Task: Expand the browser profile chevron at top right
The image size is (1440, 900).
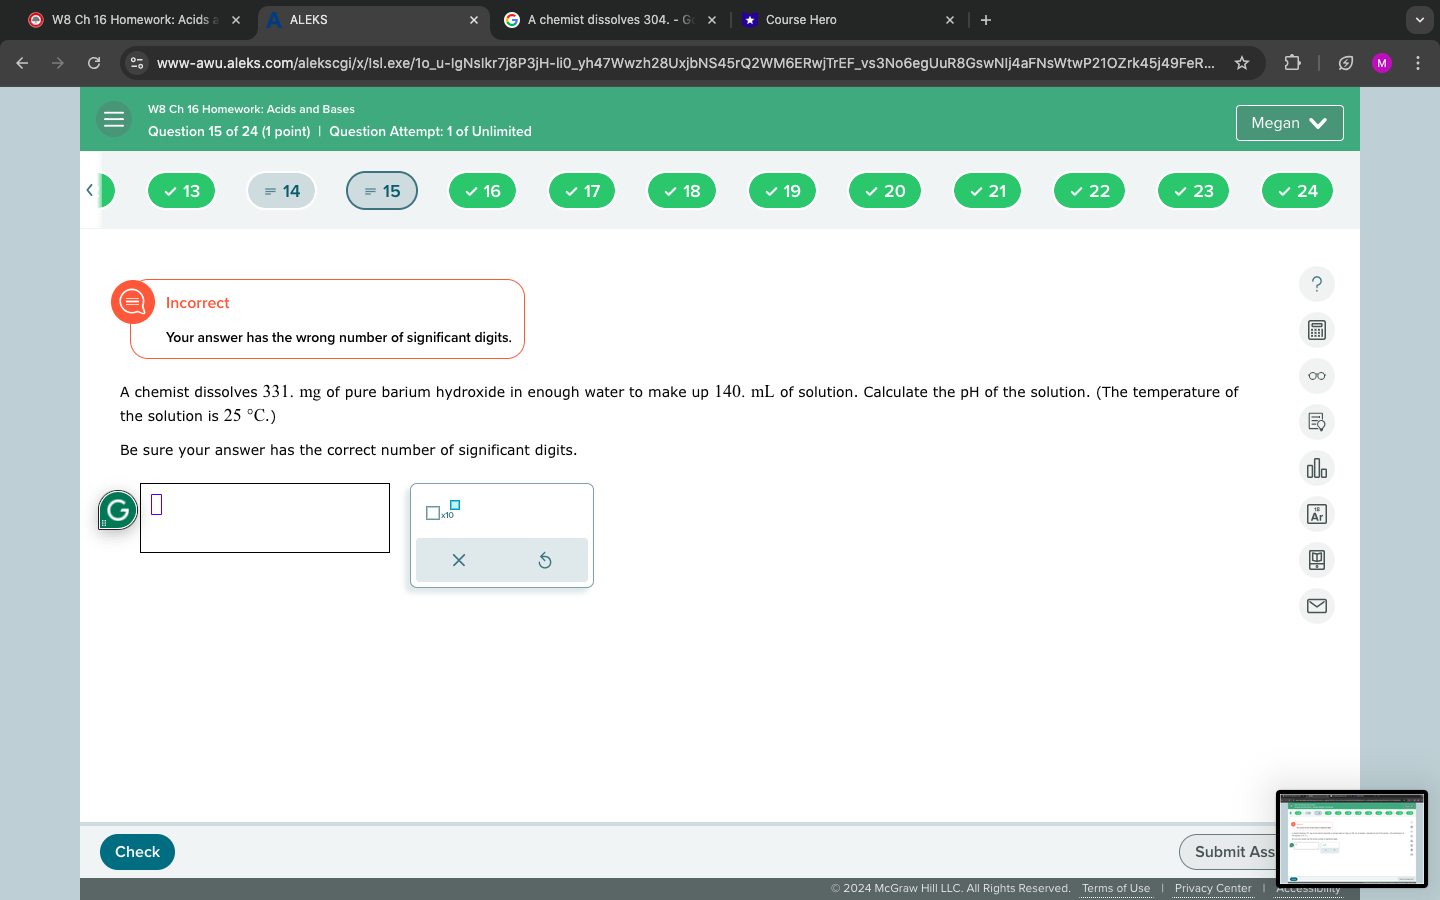Action: pyautogui.click(x=1419, y=20)
